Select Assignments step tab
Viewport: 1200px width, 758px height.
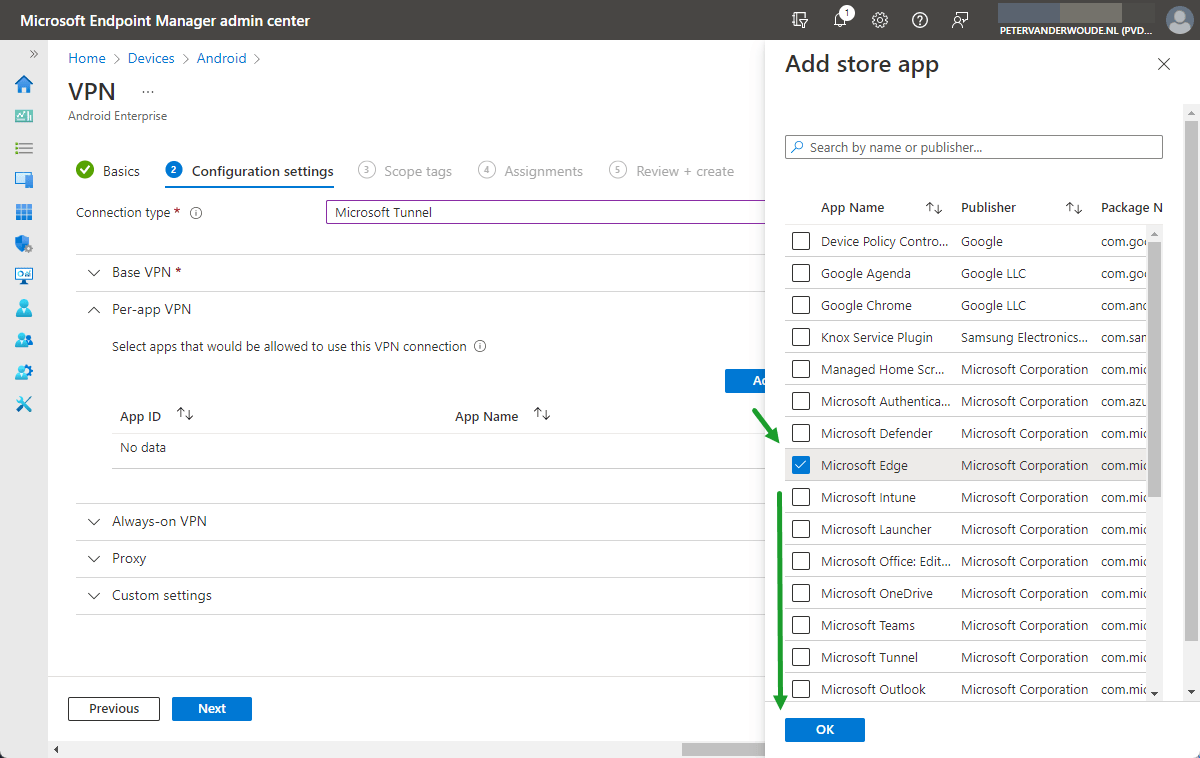pos(531,171)
